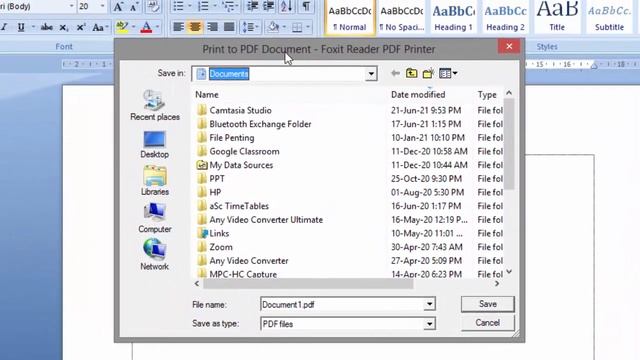Click the File name input field

coord(342,304)
